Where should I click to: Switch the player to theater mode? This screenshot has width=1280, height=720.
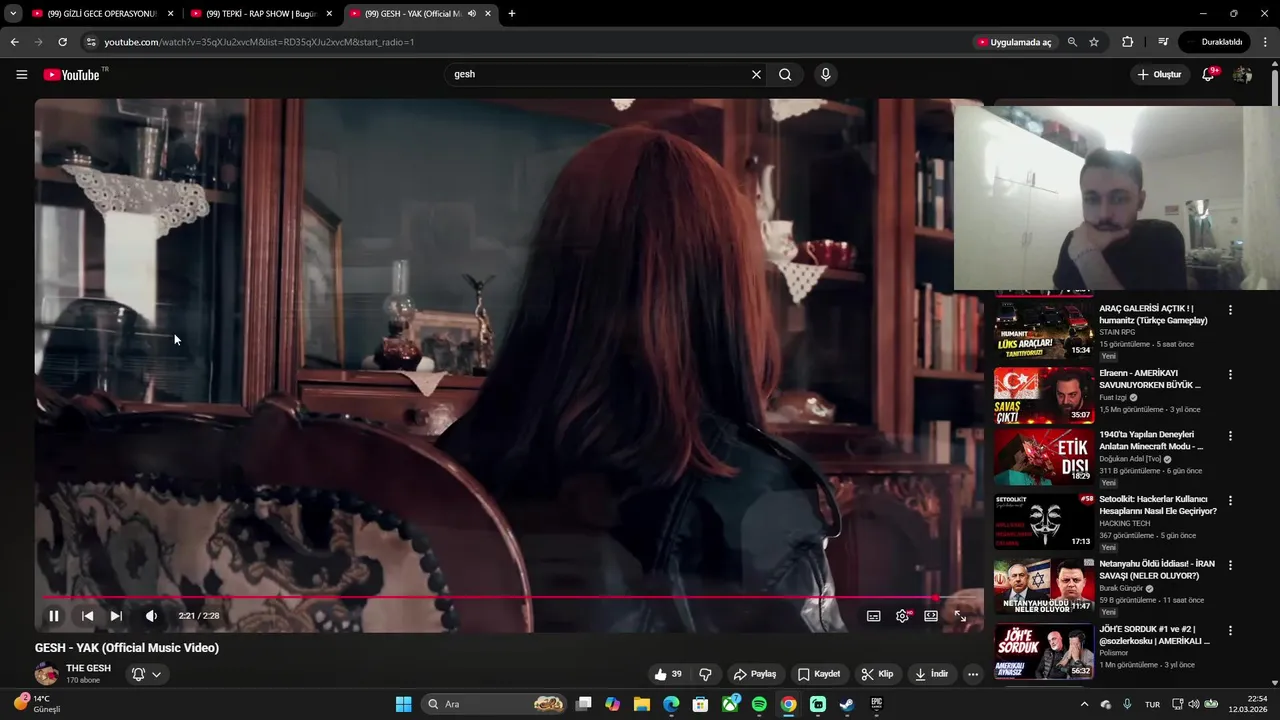click(x=931, y=616)
